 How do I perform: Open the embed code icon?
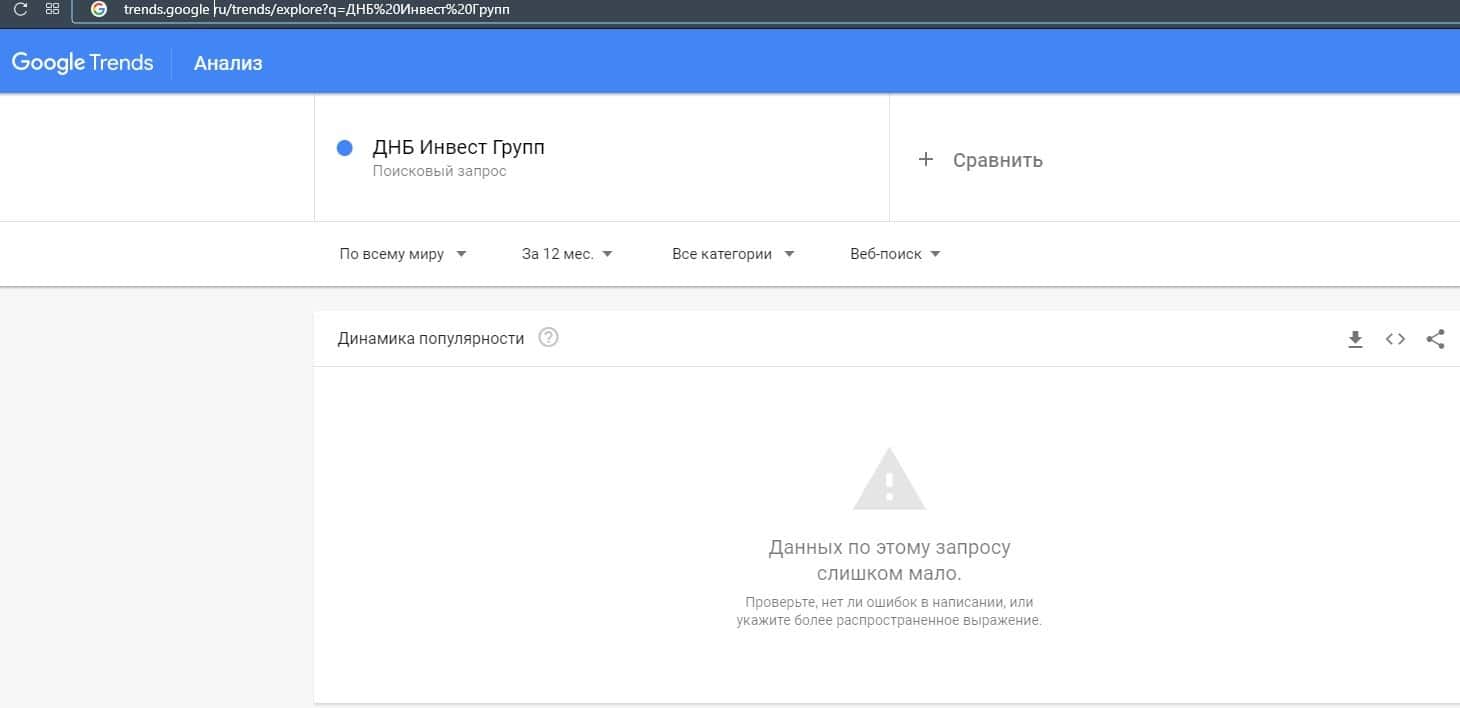1395,339
